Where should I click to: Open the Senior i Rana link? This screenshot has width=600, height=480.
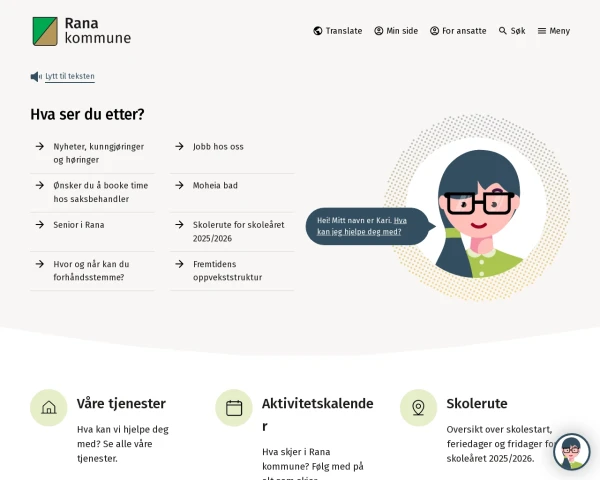tap(79, 225)
